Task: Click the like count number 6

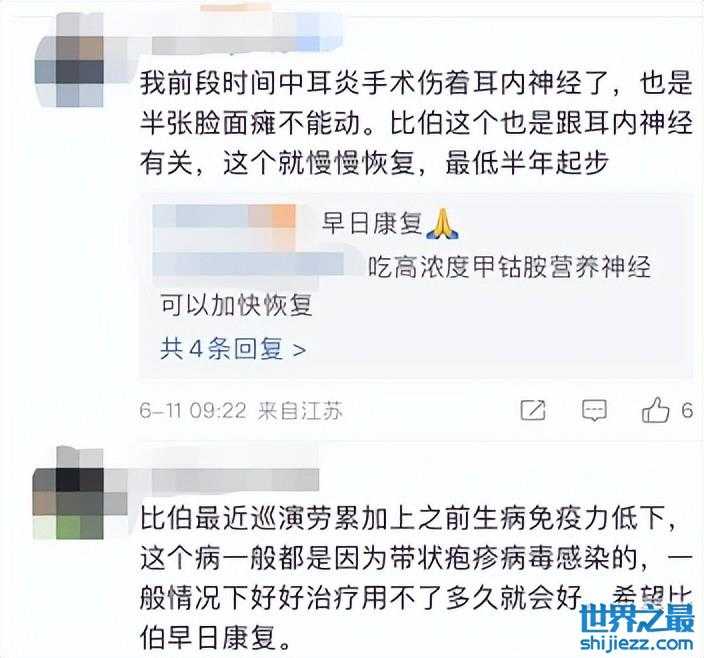Action: pos(687,410)
